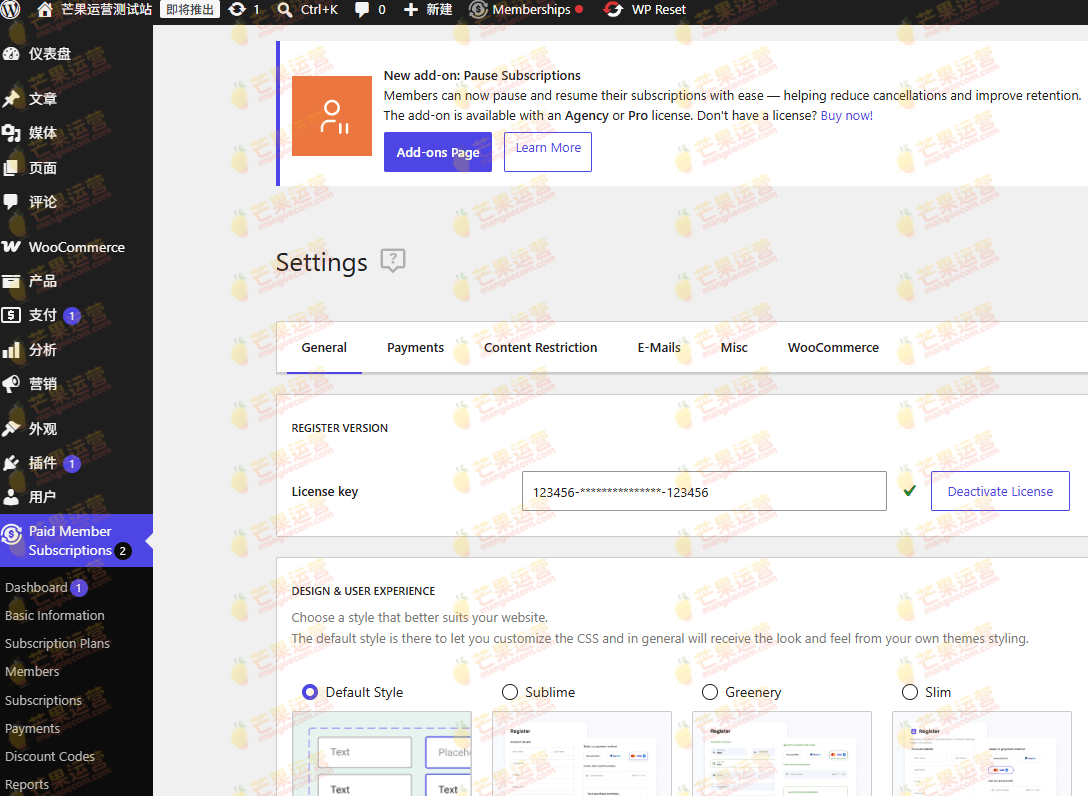Click the 营销 megaphone icon
This screenshot has width=1088, height=796.
pyautogui.click(x=11, y=384)
